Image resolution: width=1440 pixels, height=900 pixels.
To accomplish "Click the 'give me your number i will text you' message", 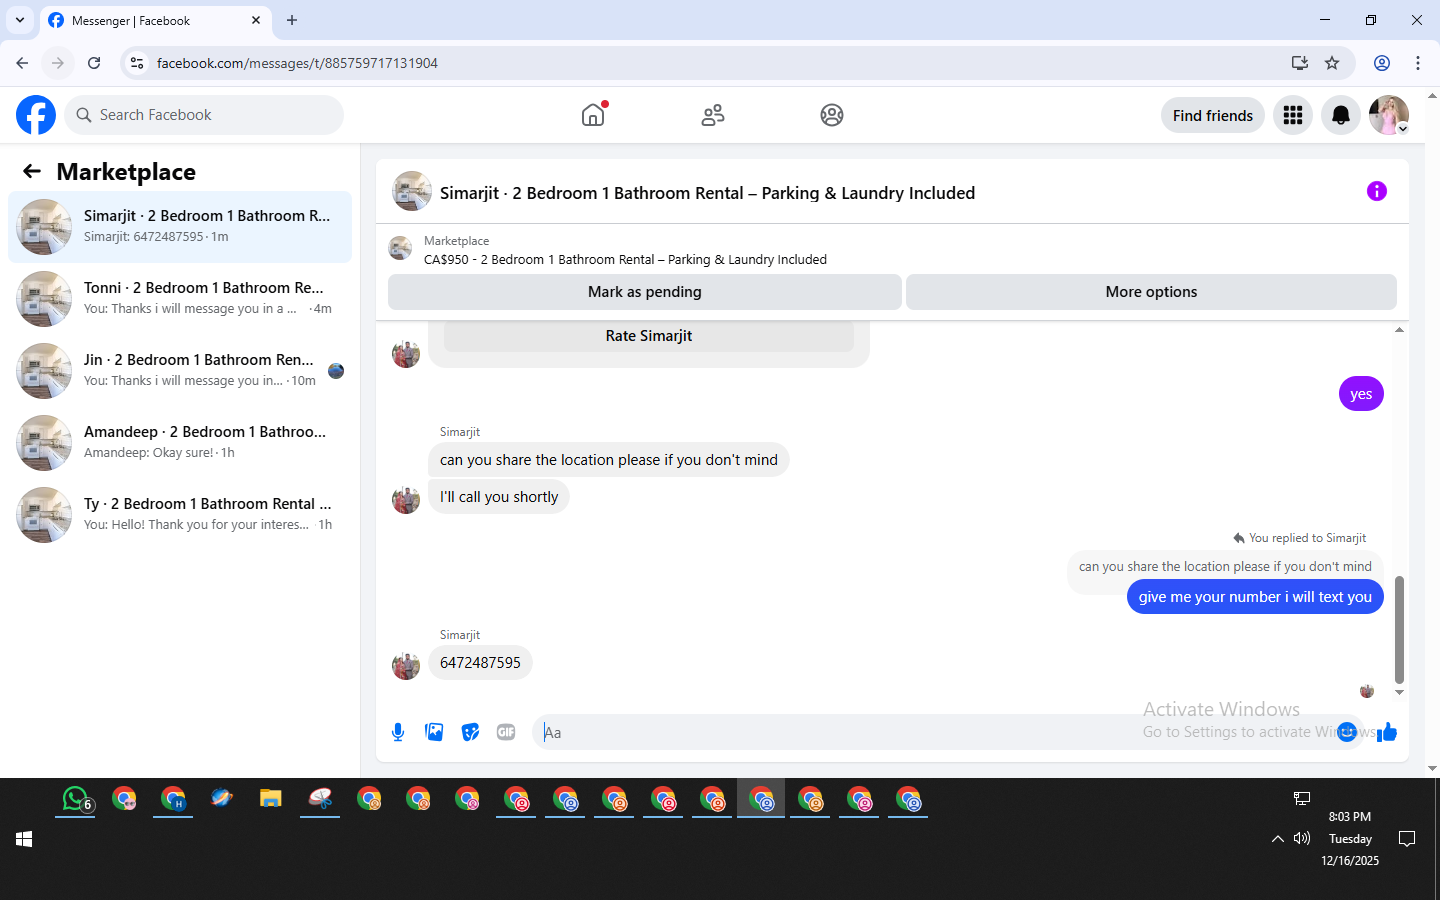I will click(1255, 597).
